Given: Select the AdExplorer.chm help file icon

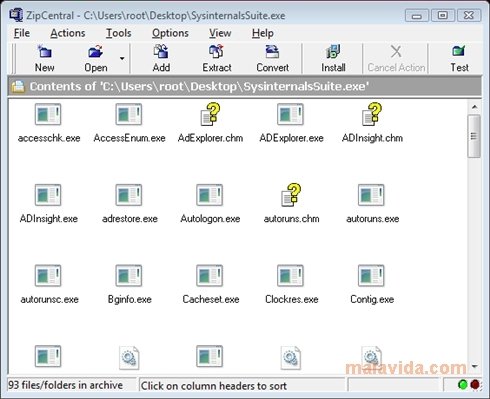Looking at the screenshot, I should click(x=210, y=114).
